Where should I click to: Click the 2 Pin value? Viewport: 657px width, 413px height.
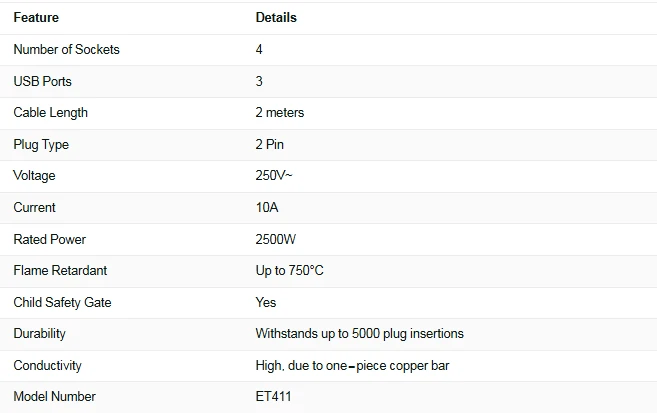tap(270, 145)
